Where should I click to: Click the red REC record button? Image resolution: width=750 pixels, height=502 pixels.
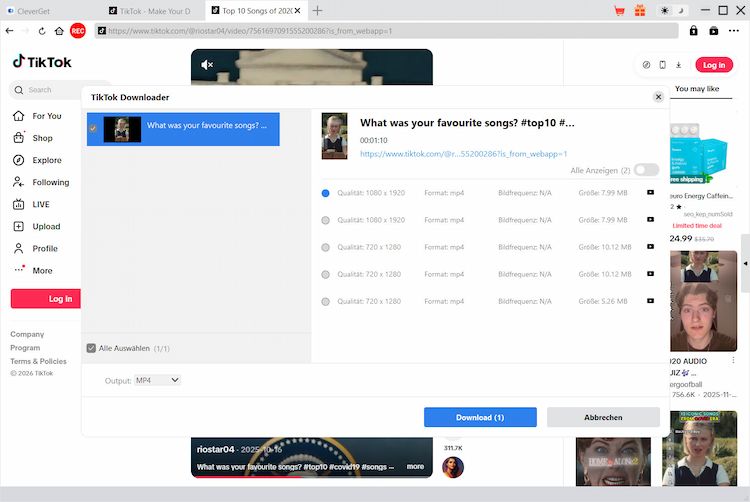(x=77, y=31)
